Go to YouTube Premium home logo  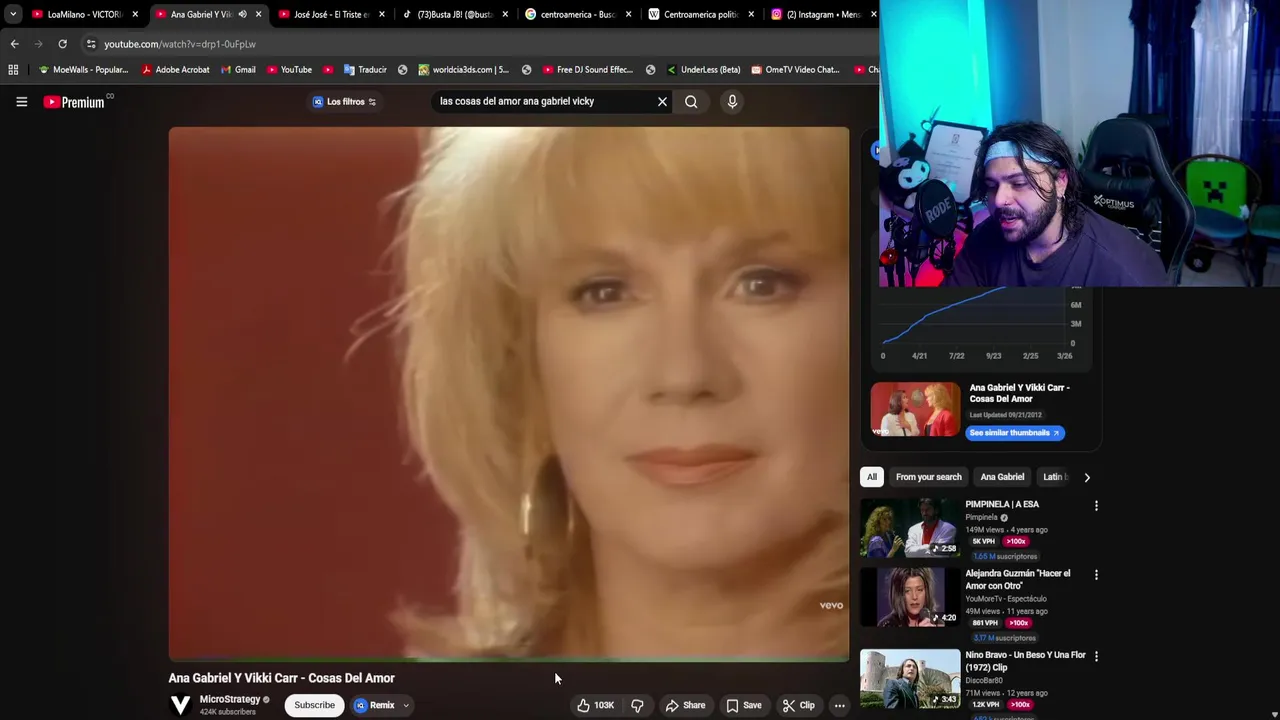coord(74,102)
